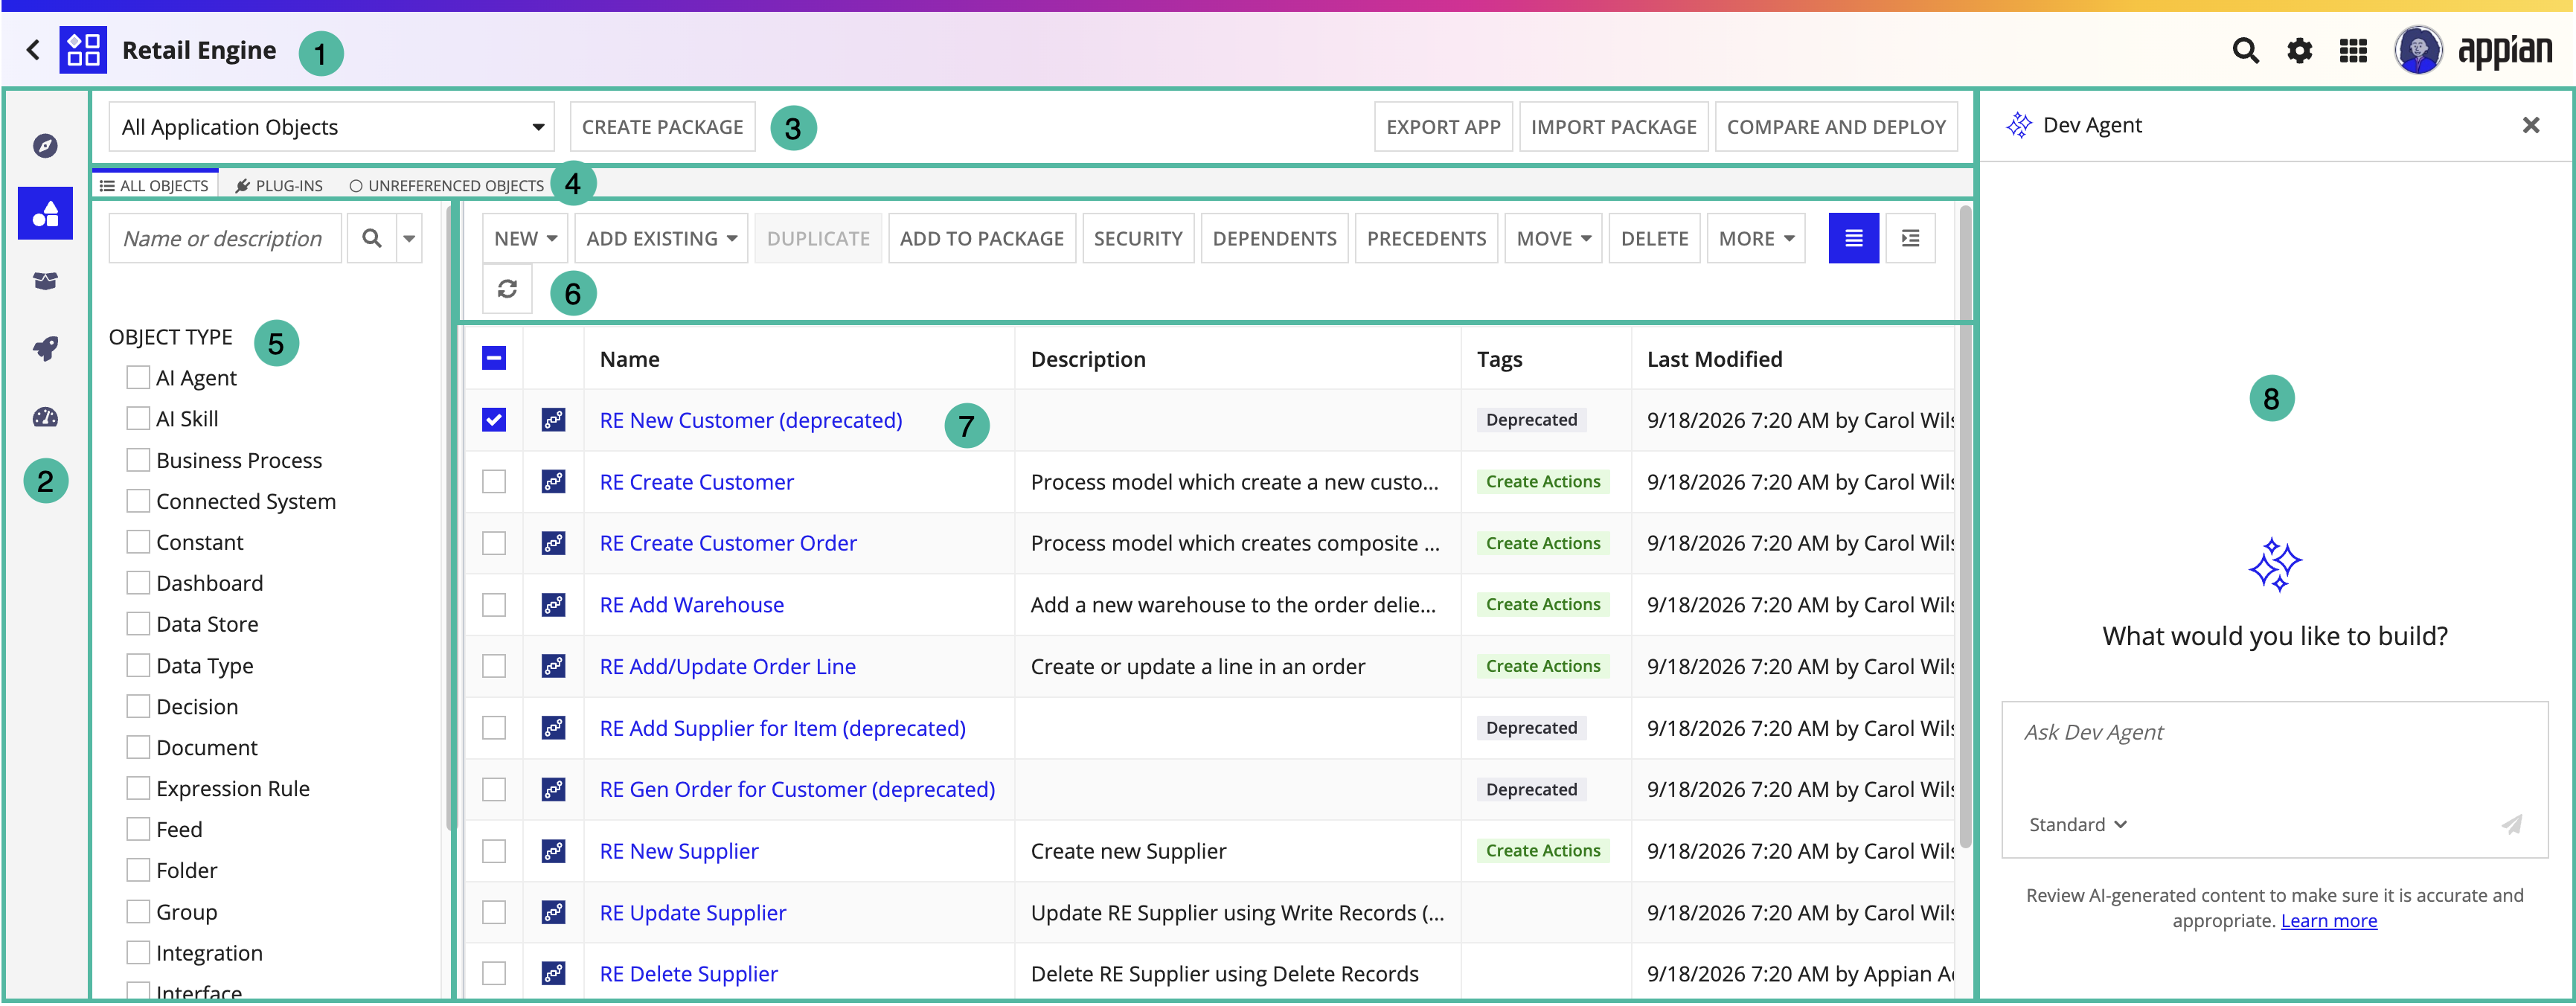The height and width of the screenshot is (1006, 2576).
Task: Select the Build objects sidebar icon
Action: click(45, 213)
